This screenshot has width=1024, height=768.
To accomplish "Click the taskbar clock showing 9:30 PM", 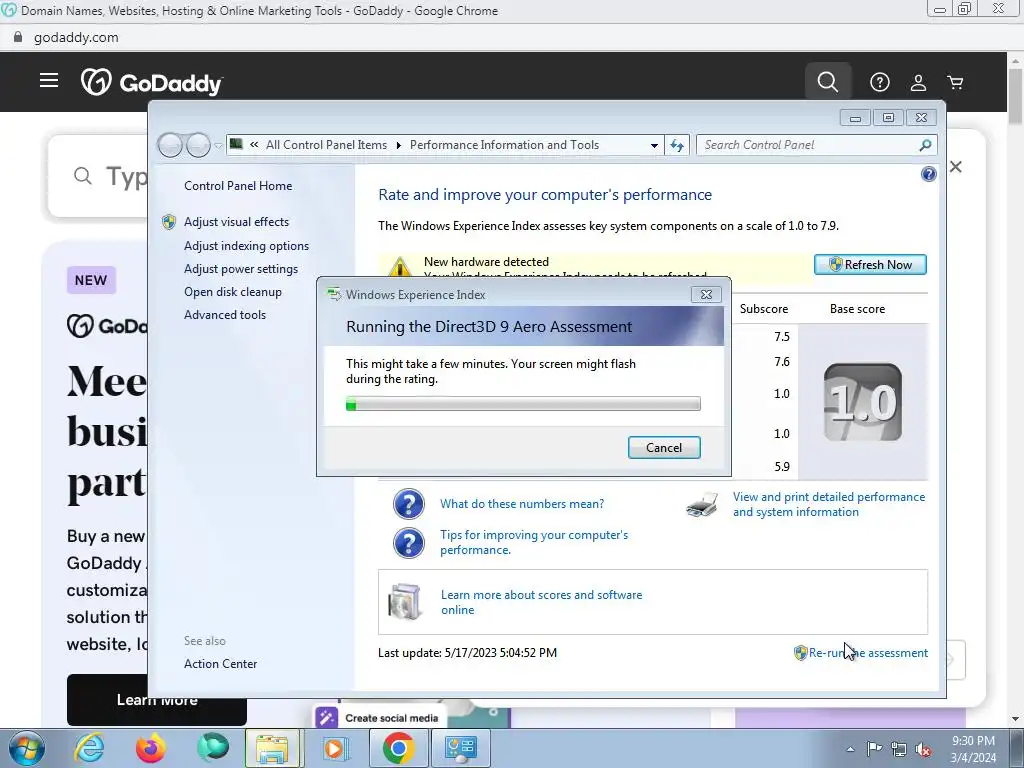I will [x=973, y=749].
